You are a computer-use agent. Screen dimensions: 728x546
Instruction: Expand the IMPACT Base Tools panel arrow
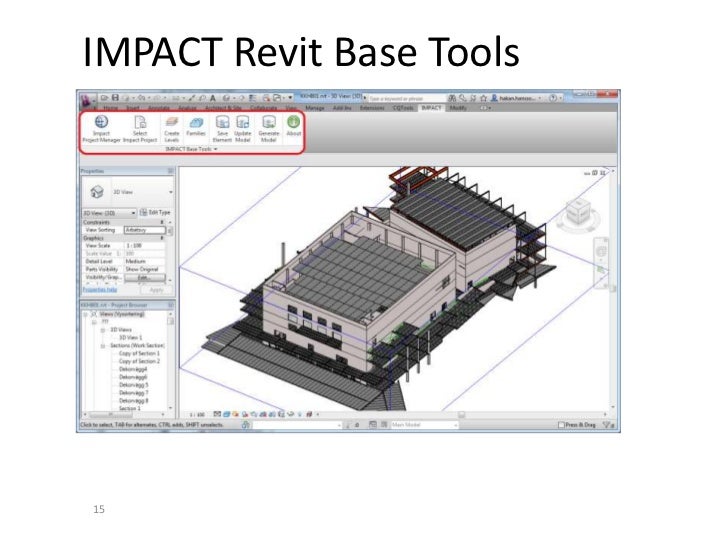tap(215, 149)
